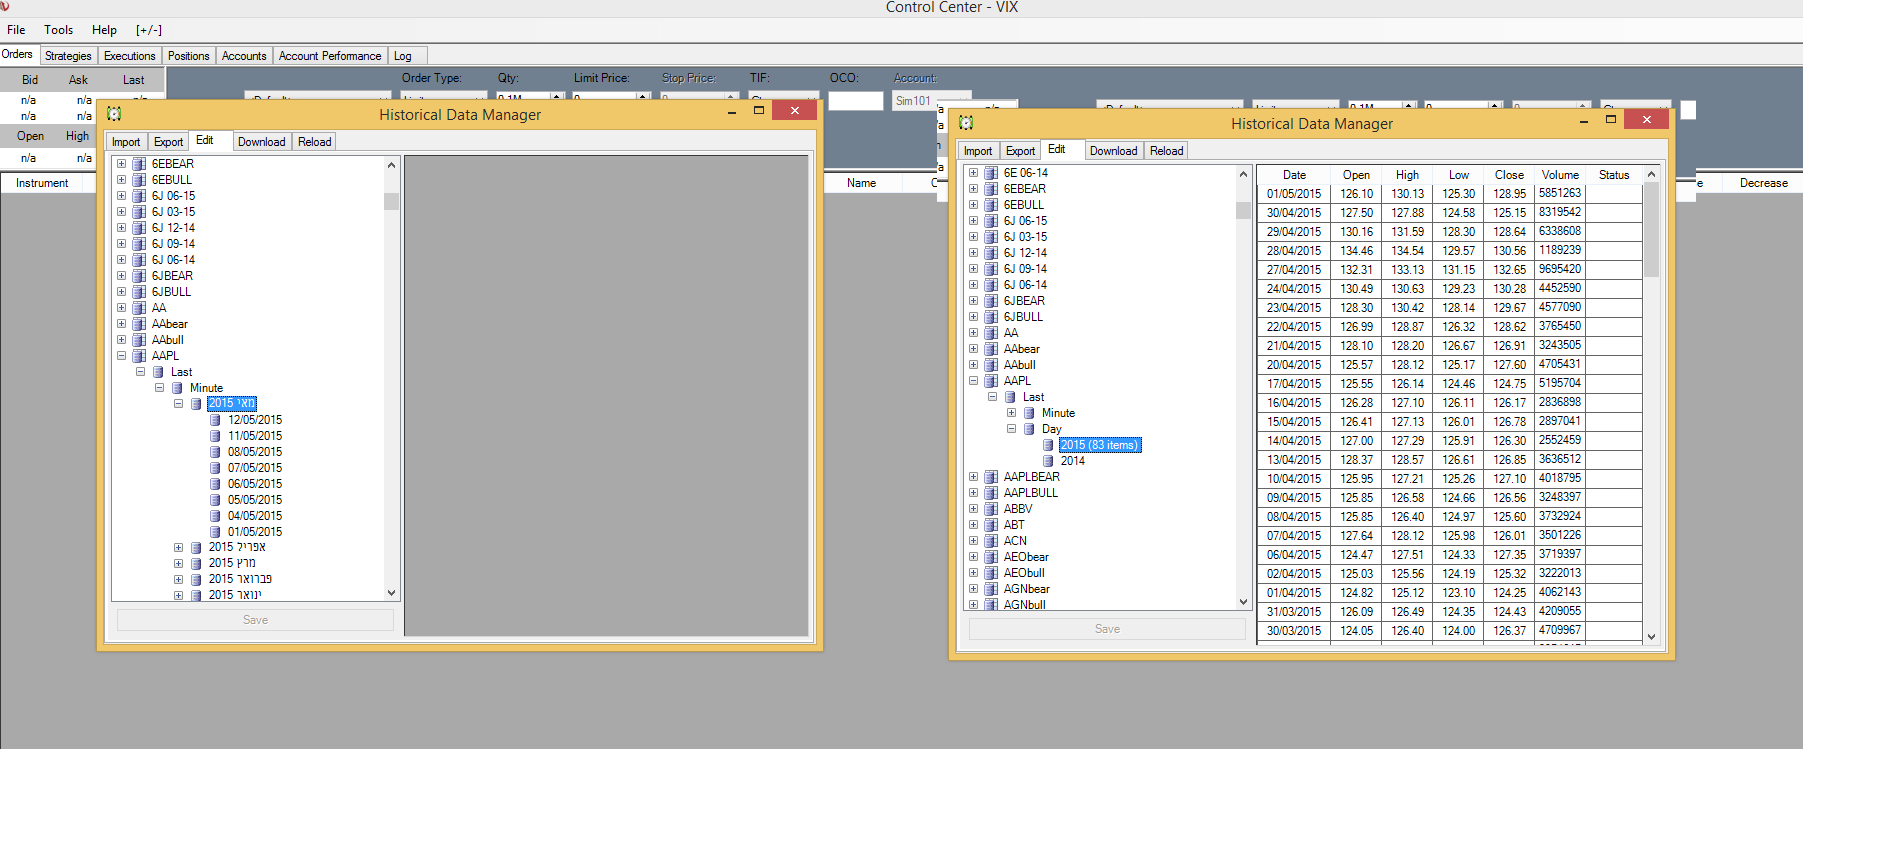Expand the Minute node in the right window
The image size is (1896, 863).
pyautogui.click(x=1011, y=413)
